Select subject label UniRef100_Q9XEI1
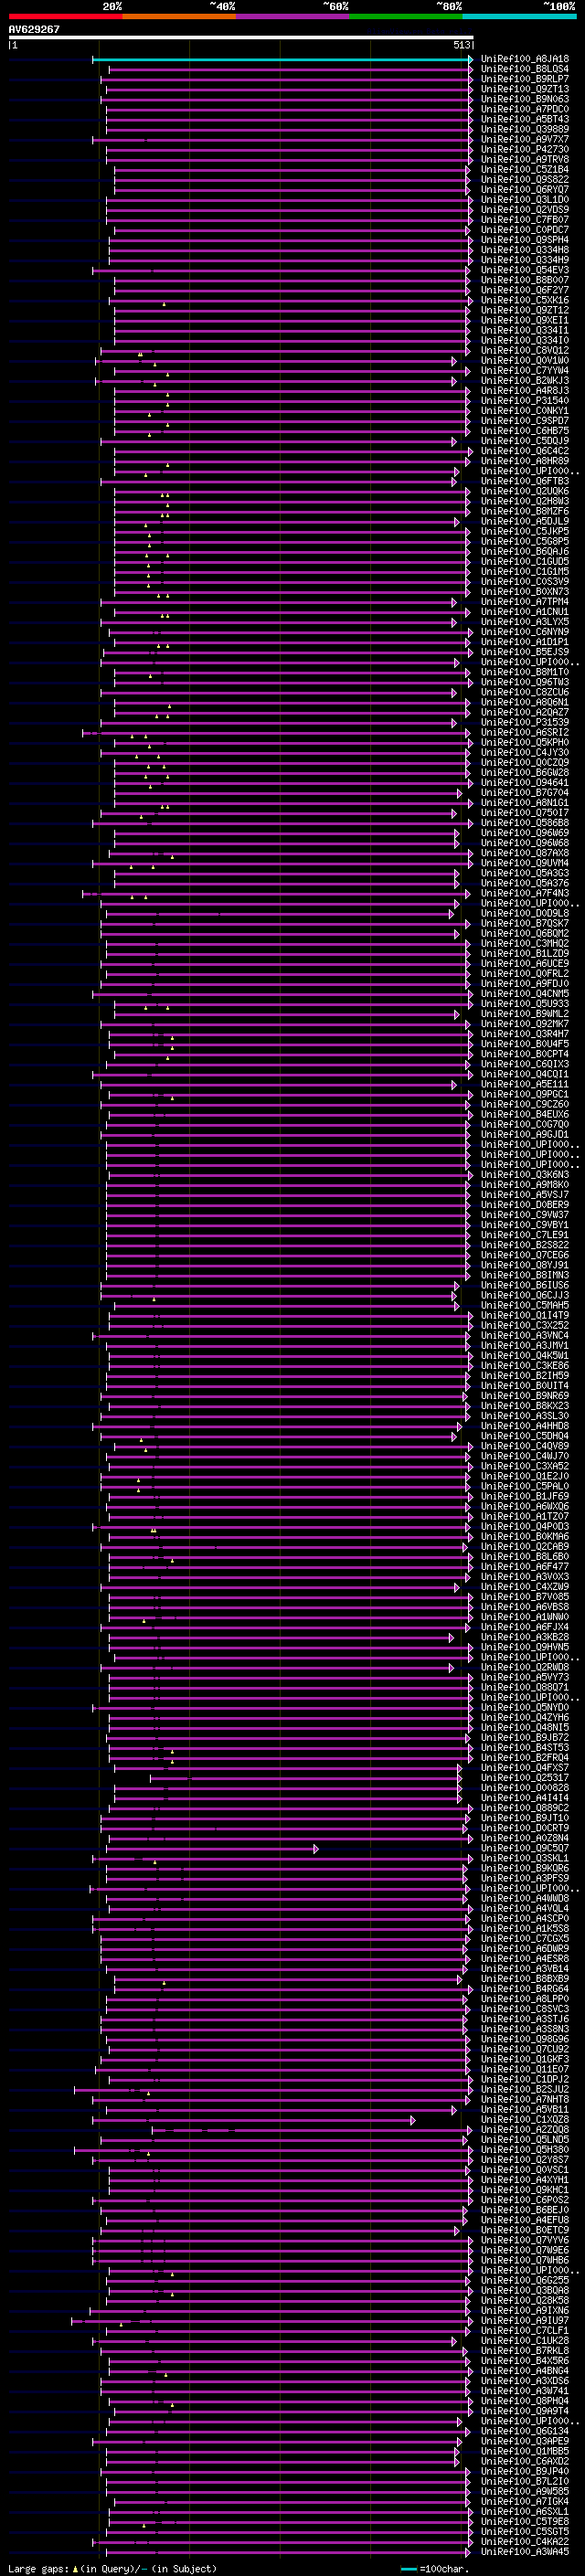Viewport: 585px width, 2576px height. pyautogui.click(x=525, y=320)
